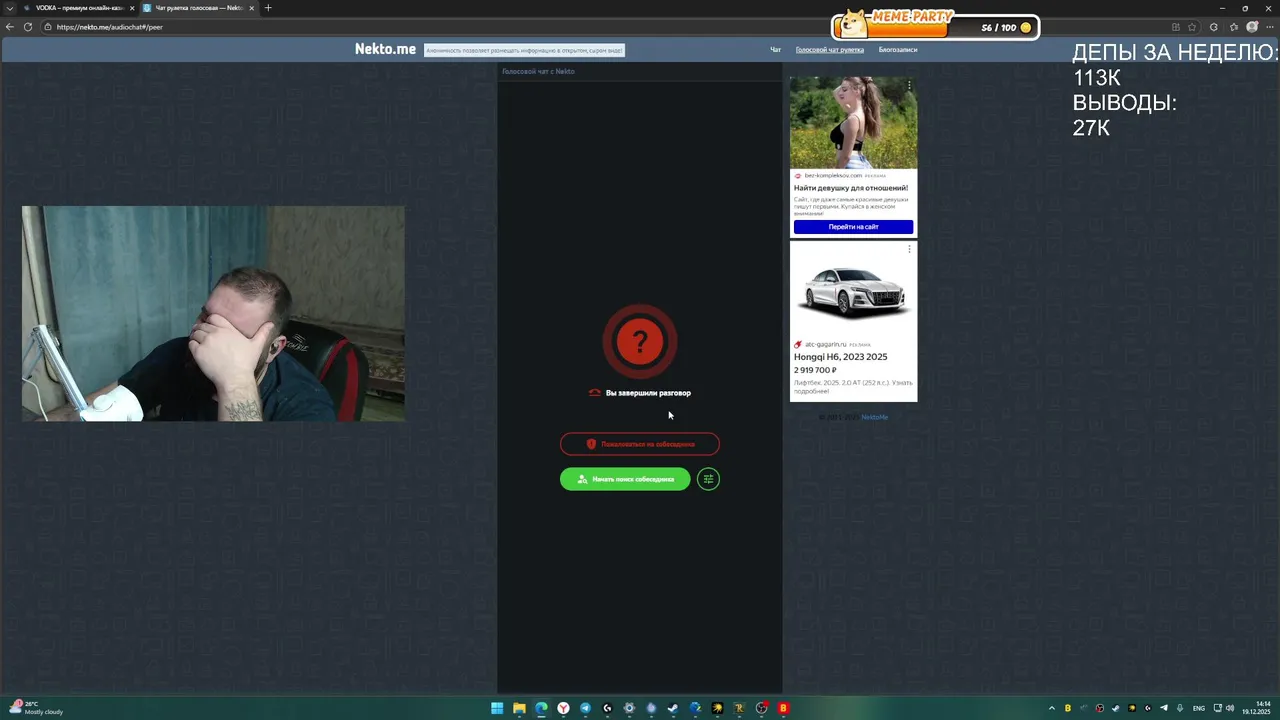1280x720 pixels.
Task: Click the NektoMe footer link
Action: coord(874,417)
